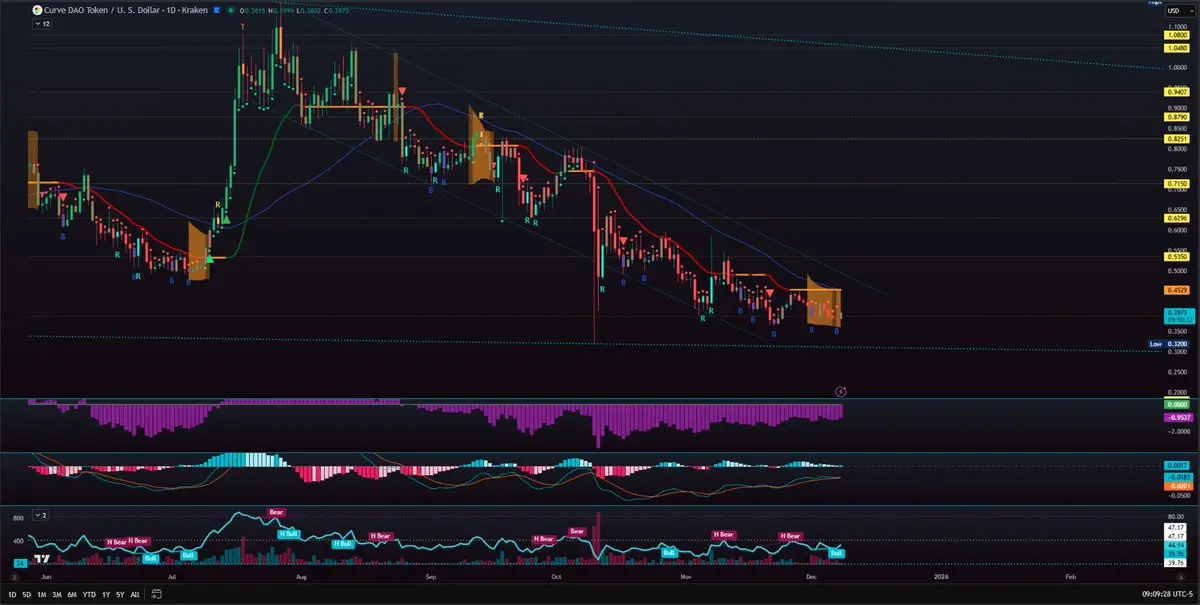Image resolution: width=1200 pixels, height=605 pixels.
Task: Click the round event marker above the histogram
Action: coord(842,390)
